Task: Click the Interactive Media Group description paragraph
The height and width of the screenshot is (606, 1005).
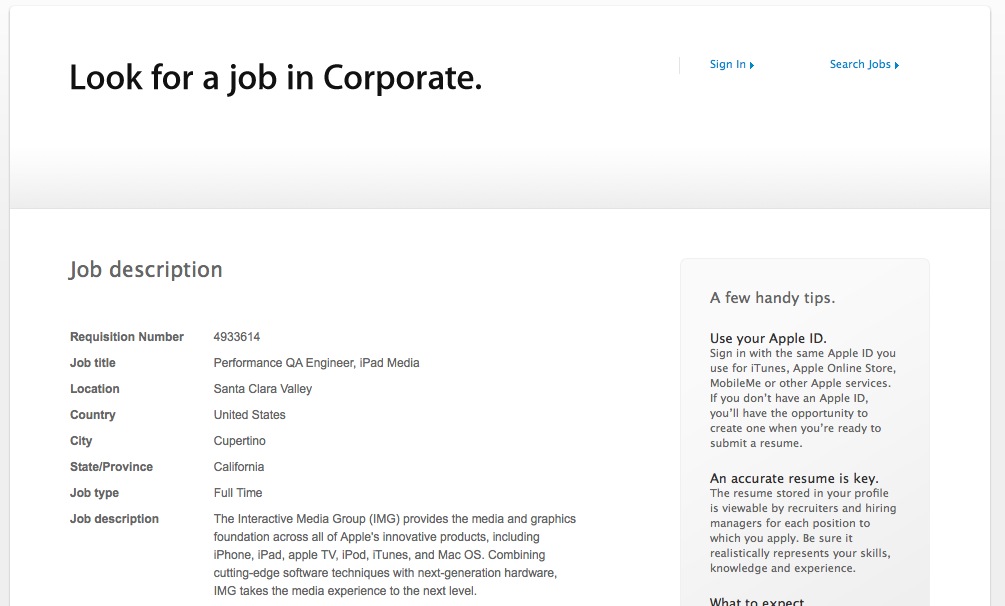Action: pyautogui.click(x=394, y=555)
